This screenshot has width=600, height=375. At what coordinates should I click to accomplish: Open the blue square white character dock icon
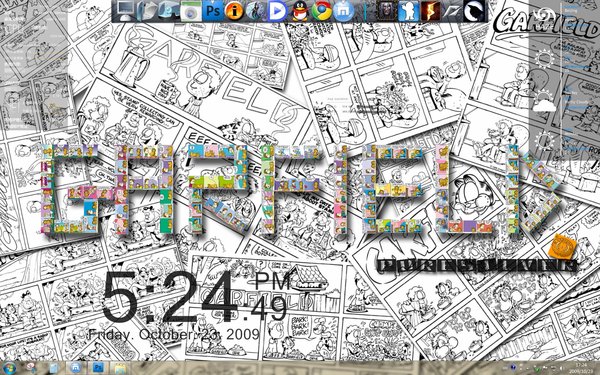(408, 11)
